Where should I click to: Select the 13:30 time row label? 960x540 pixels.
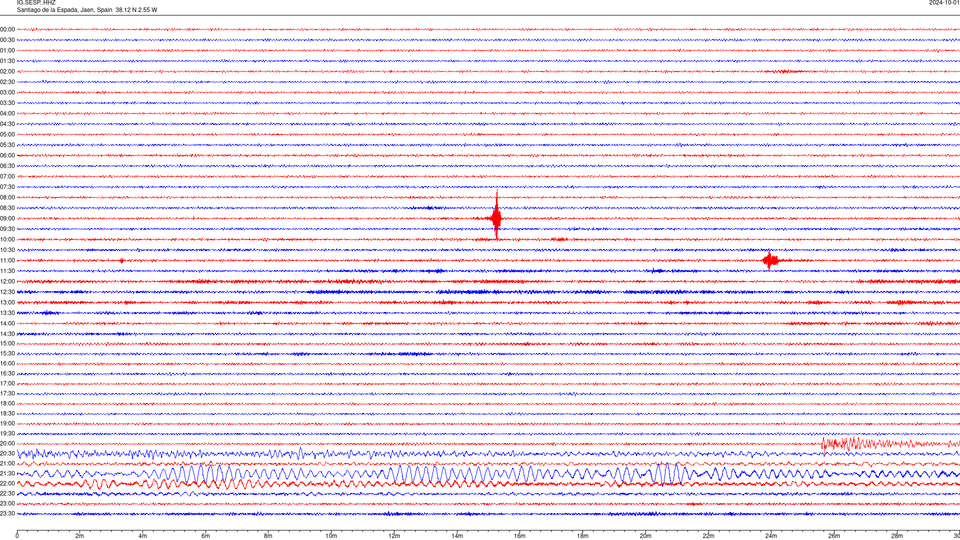7,313
